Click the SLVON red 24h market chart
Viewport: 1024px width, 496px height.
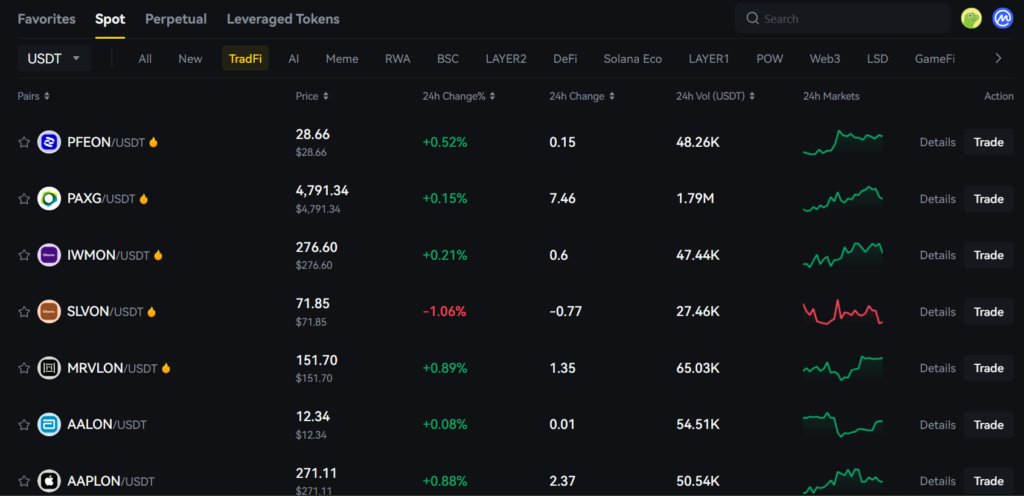pos(842,312)
